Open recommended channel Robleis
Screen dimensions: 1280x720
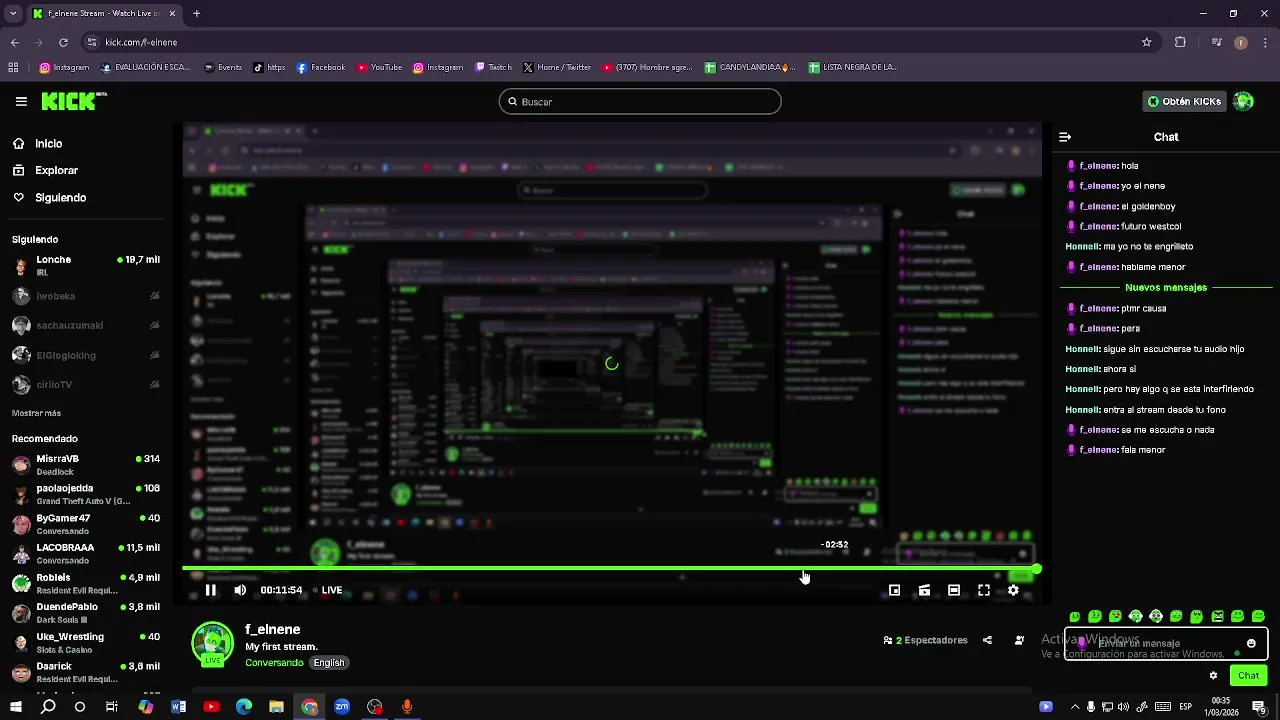tap(86, 583)
